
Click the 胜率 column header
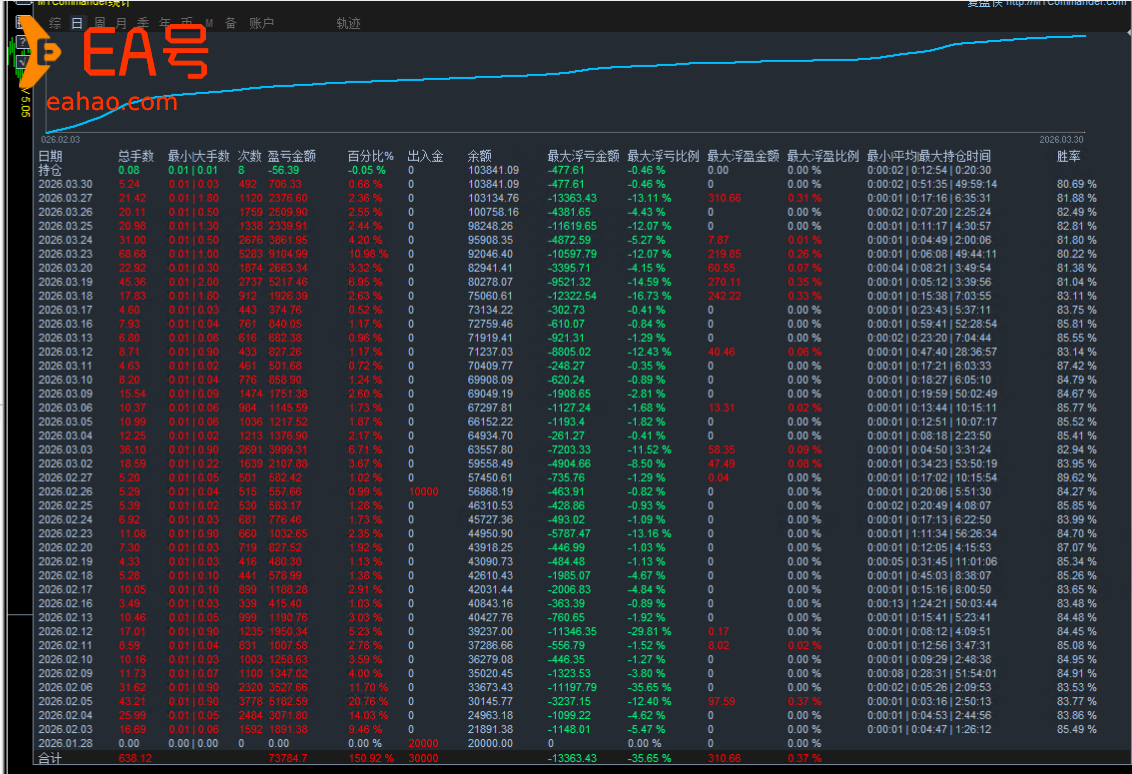(x=1068, y=156)
